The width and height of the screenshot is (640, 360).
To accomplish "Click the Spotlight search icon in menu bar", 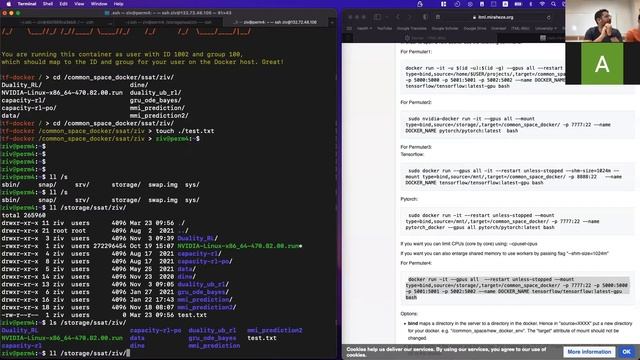I will [x=553, y=4].
